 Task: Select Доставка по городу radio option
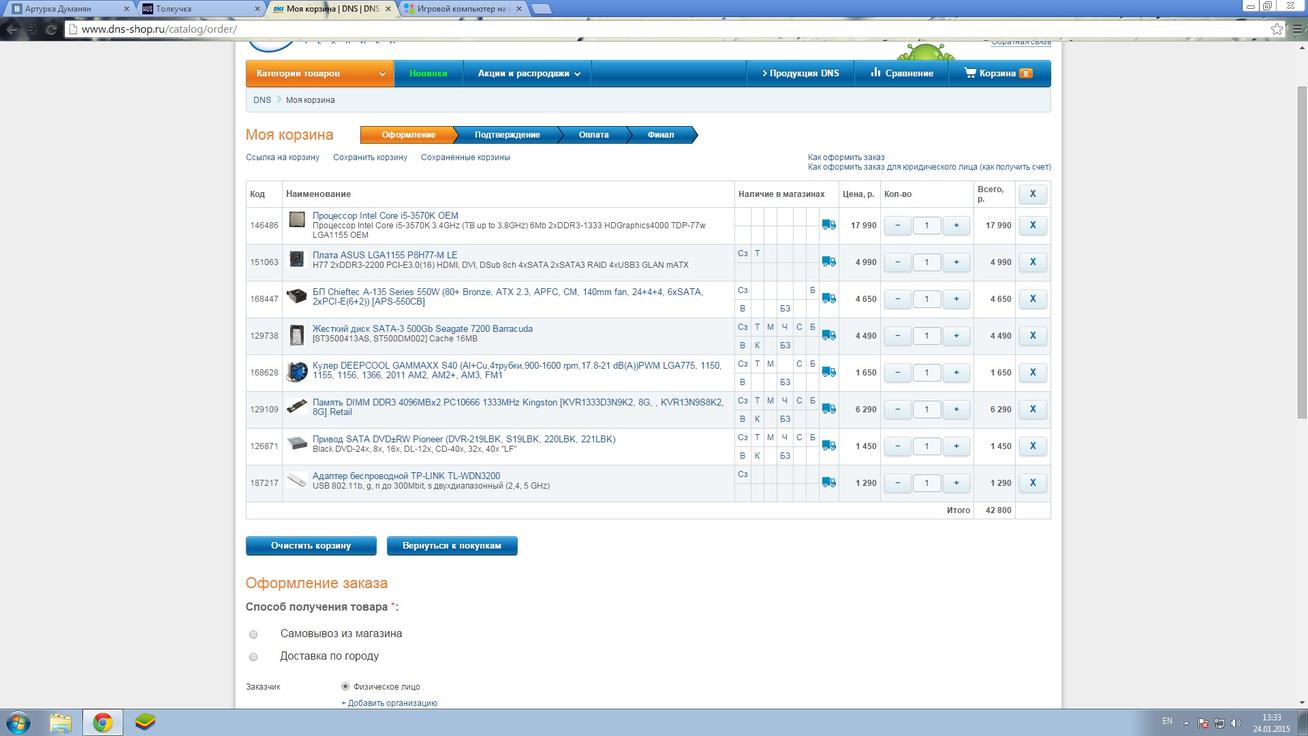point(253,657)
